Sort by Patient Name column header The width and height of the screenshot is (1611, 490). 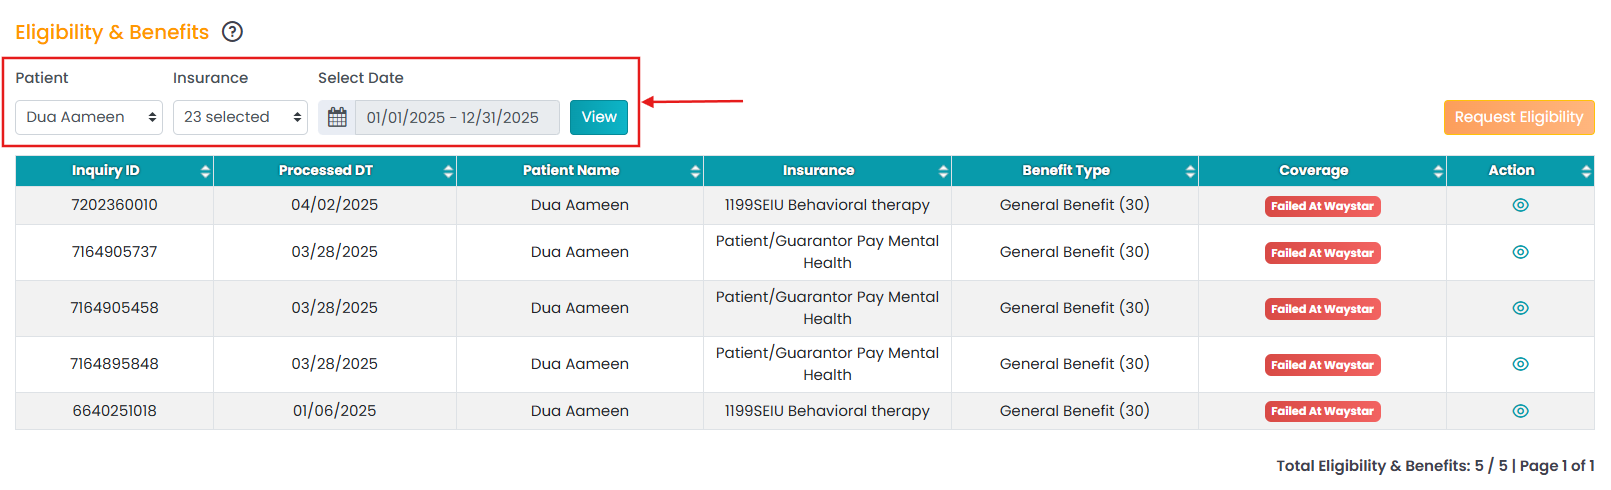coord(579,171)
